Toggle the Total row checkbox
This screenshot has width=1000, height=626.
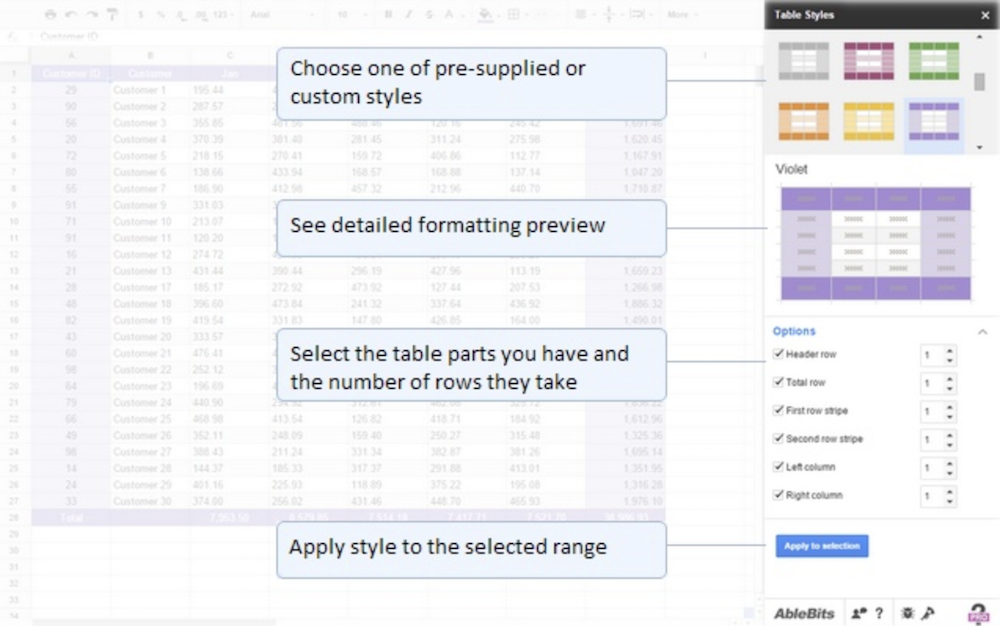click(779, 382)
